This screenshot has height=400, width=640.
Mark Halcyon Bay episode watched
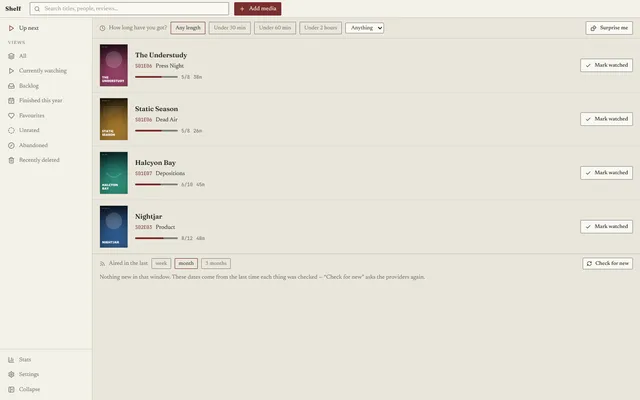point(607,173)
